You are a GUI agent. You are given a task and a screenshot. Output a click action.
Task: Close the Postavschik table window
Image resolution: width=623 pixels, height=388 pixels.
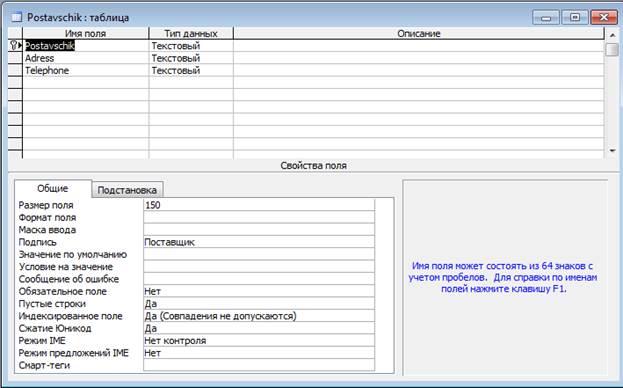[x=604, y=17]
